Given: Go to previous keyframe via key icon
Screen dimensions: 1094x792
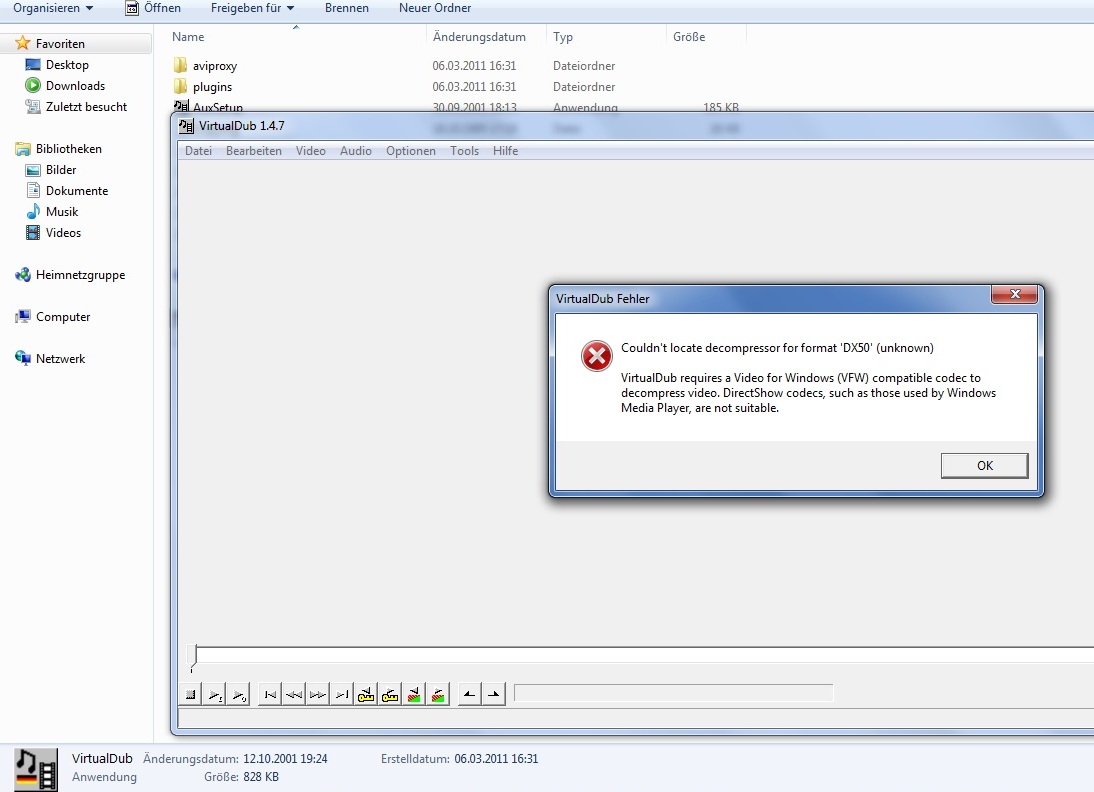Looking at the screenshot, I should pyautogui.click(x=366, y=694).
